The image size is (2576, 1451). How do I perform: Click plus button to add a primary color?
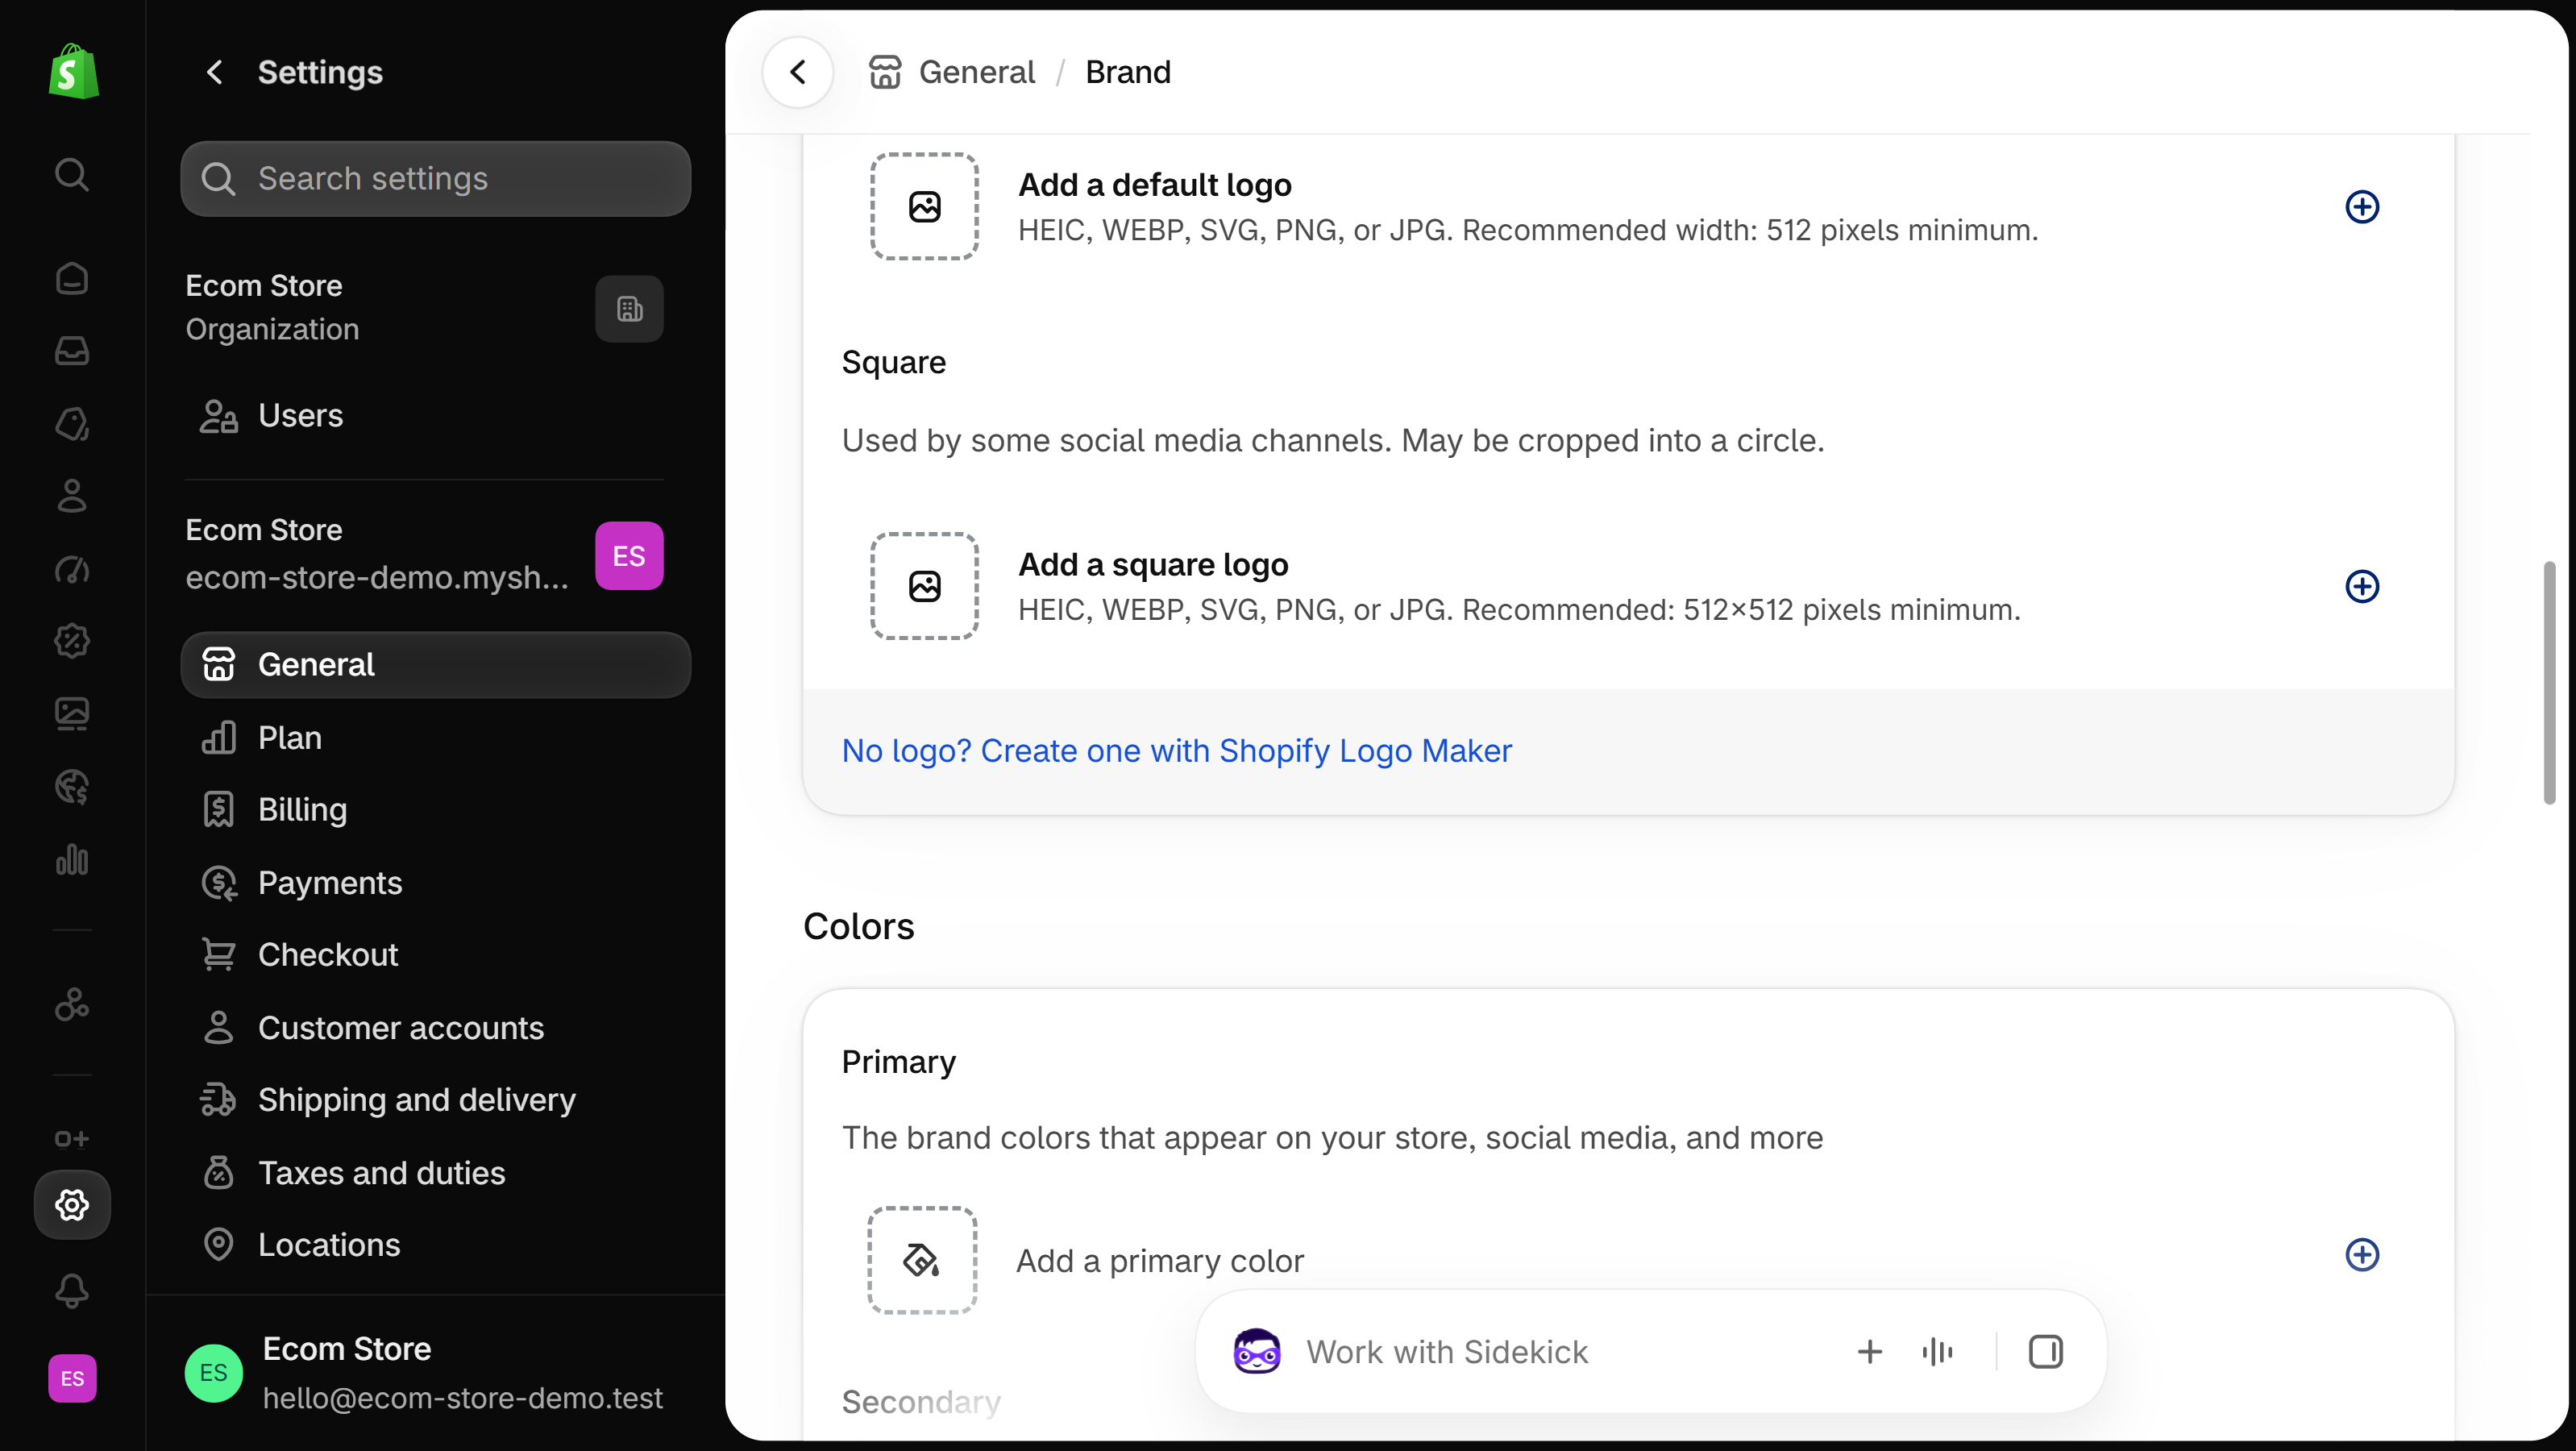pos(2362,1255)
